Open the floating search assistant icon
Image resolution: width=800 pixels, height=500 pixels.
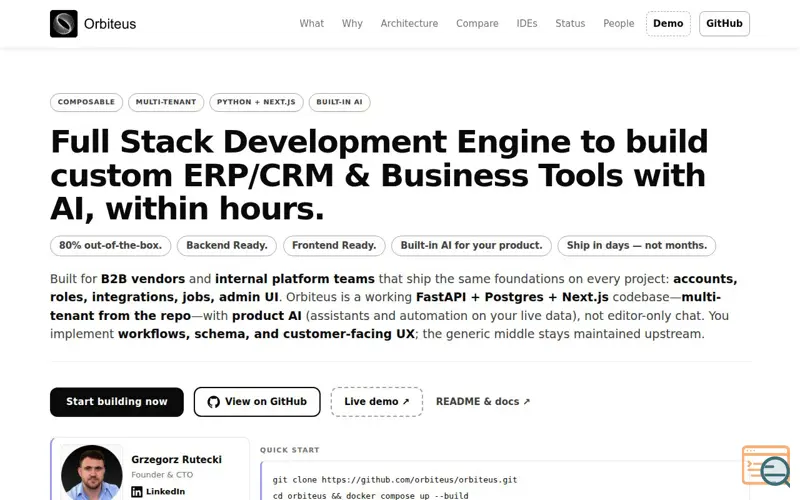pos(766,466)
